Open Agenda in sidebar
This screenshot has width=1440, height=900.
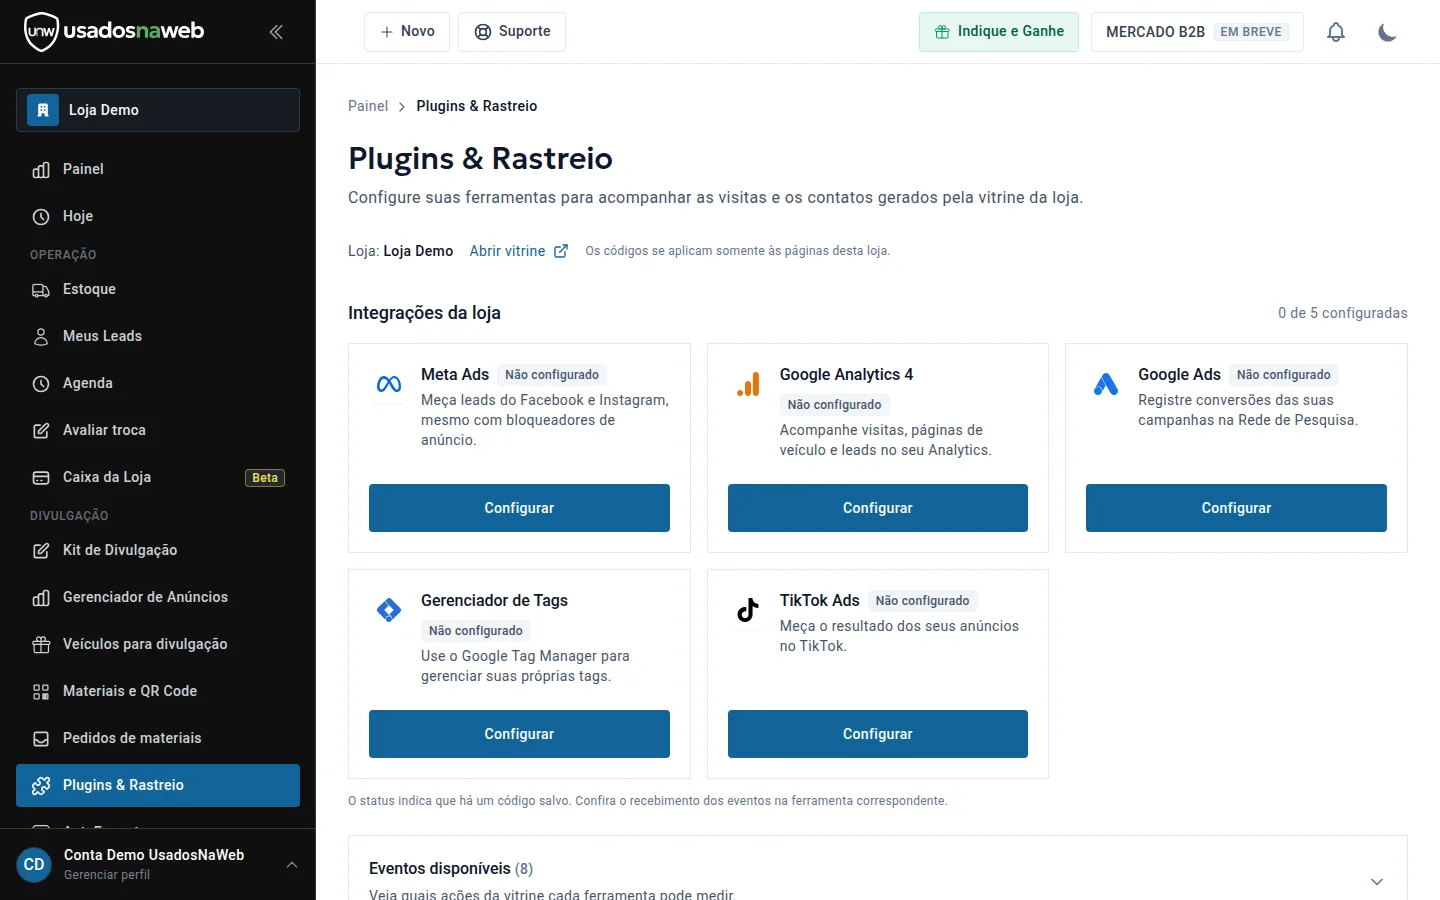pyautogui.click(x=158, y=383)
